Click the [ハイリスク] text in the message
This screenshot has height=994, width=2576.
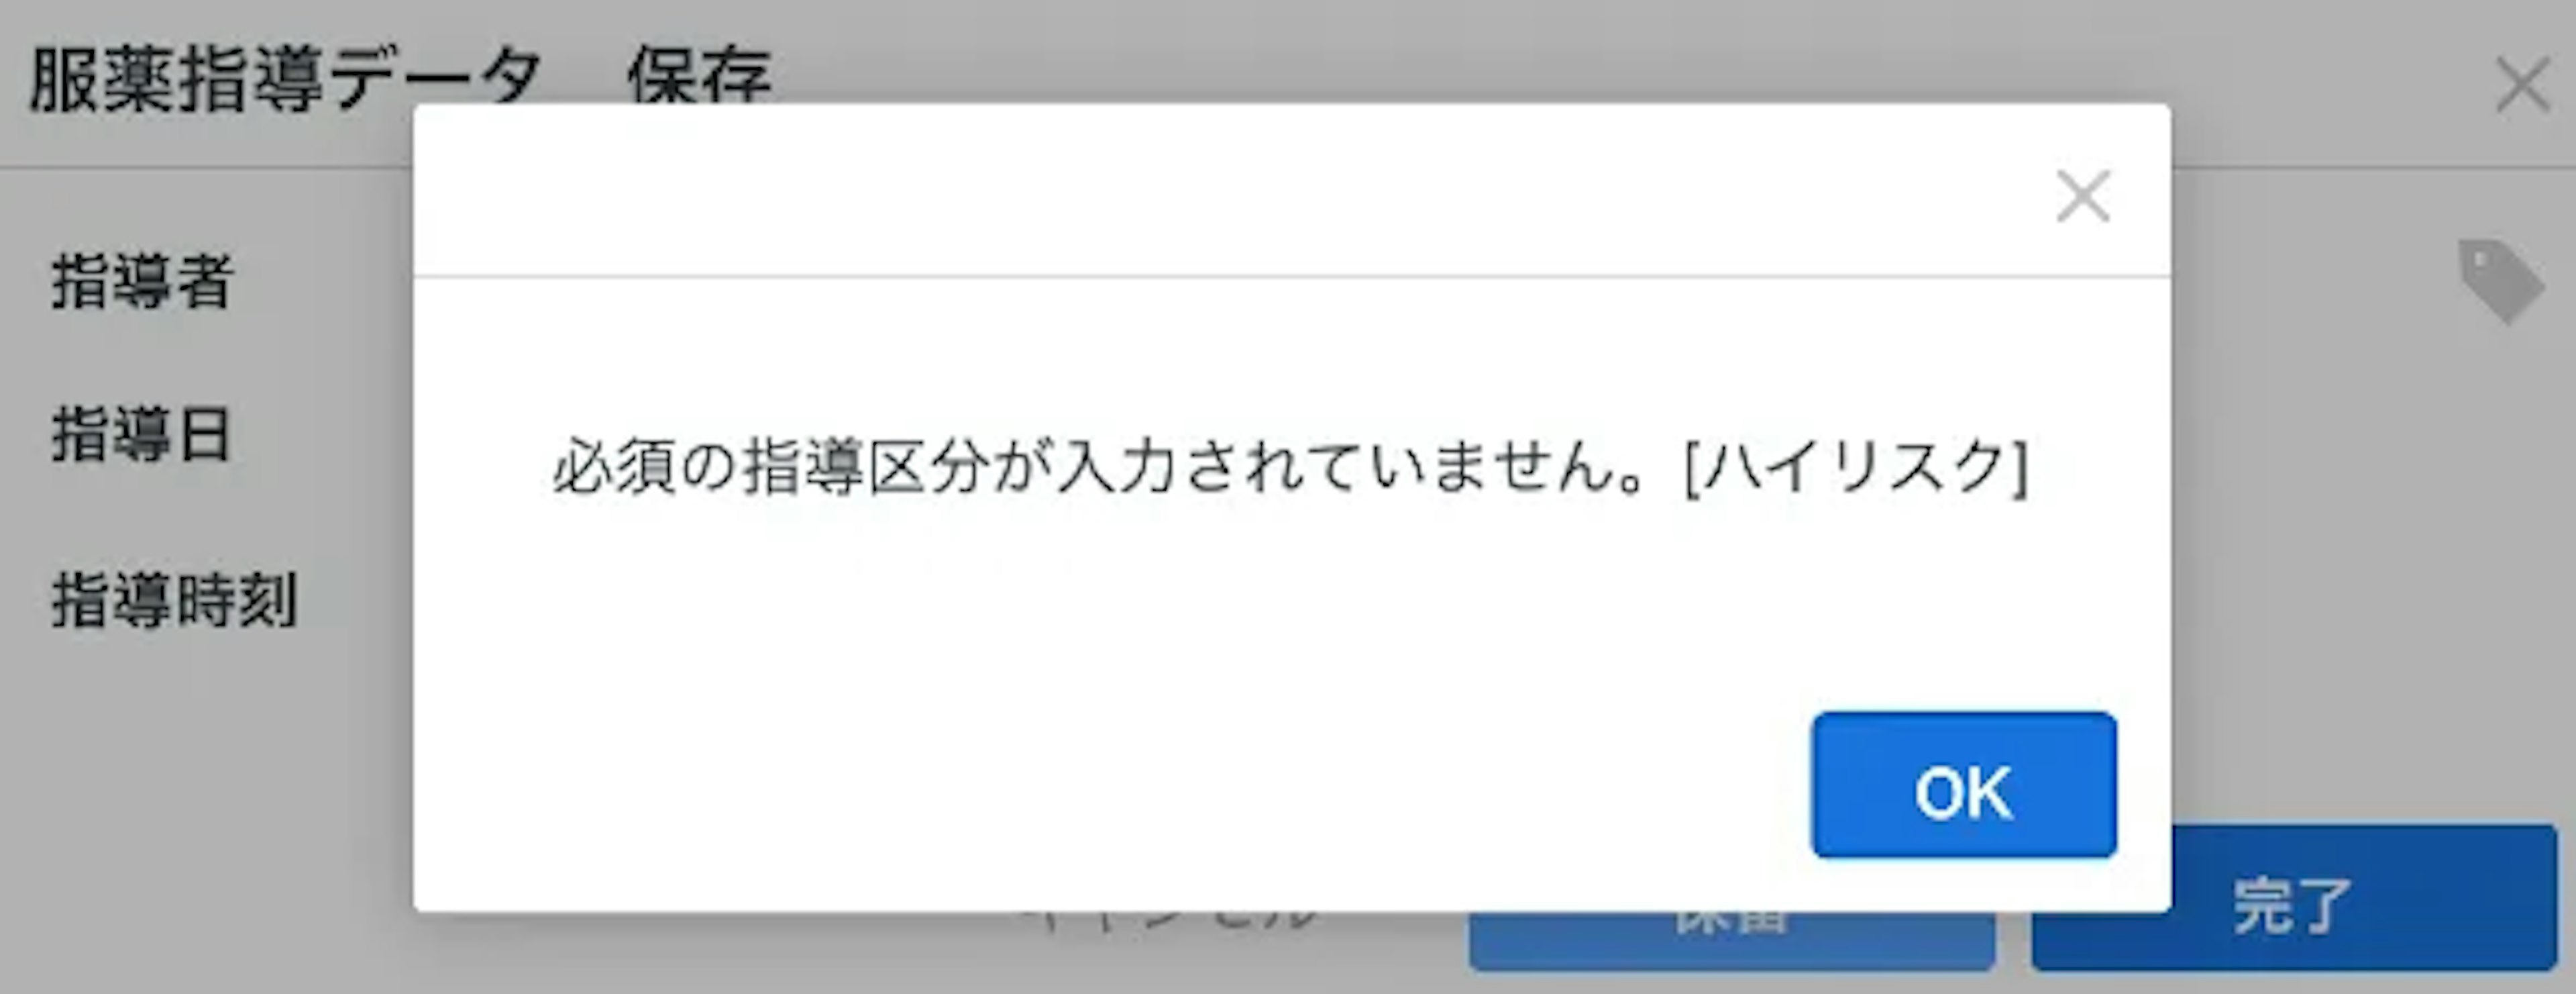1857,467
